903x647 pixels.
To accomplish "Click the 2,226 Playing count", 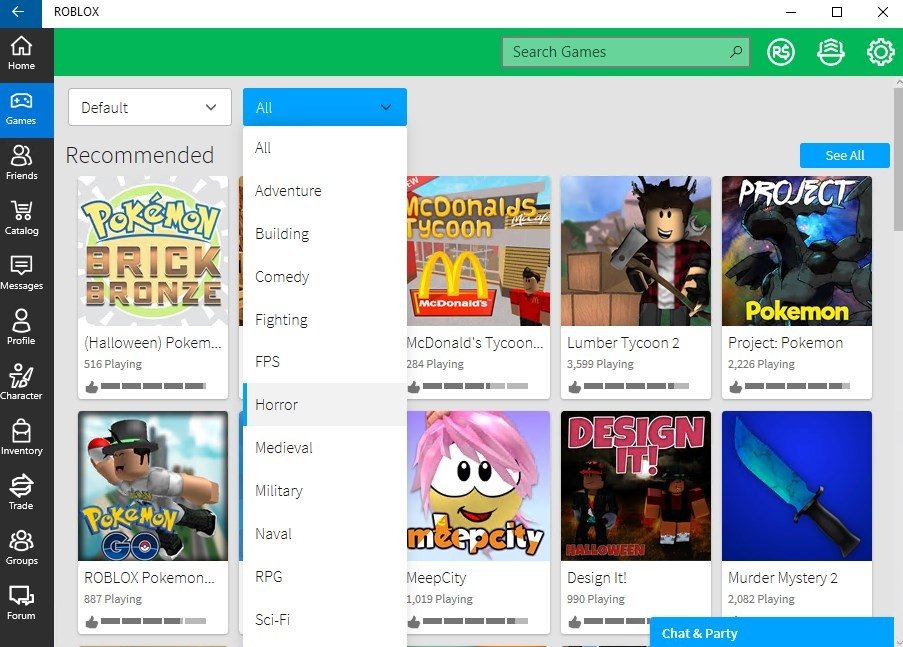I will click(761, 364).
